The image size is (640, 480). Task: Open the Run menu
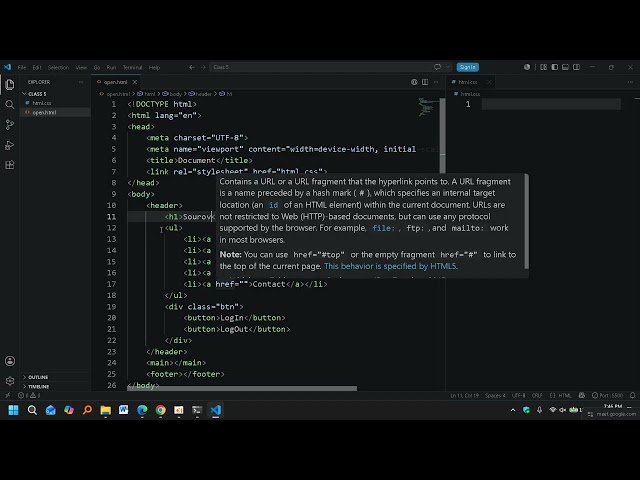(x=111, y=67)
